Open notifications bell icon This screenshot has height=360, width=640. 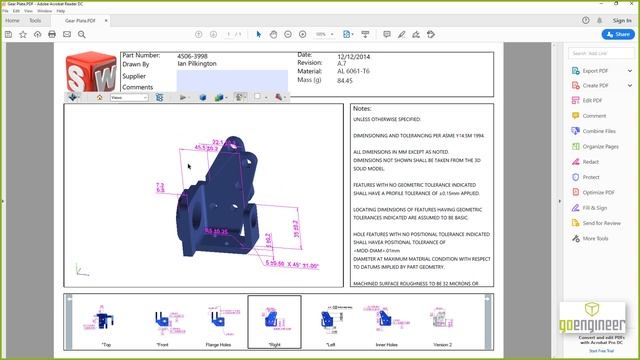[599, 20]
